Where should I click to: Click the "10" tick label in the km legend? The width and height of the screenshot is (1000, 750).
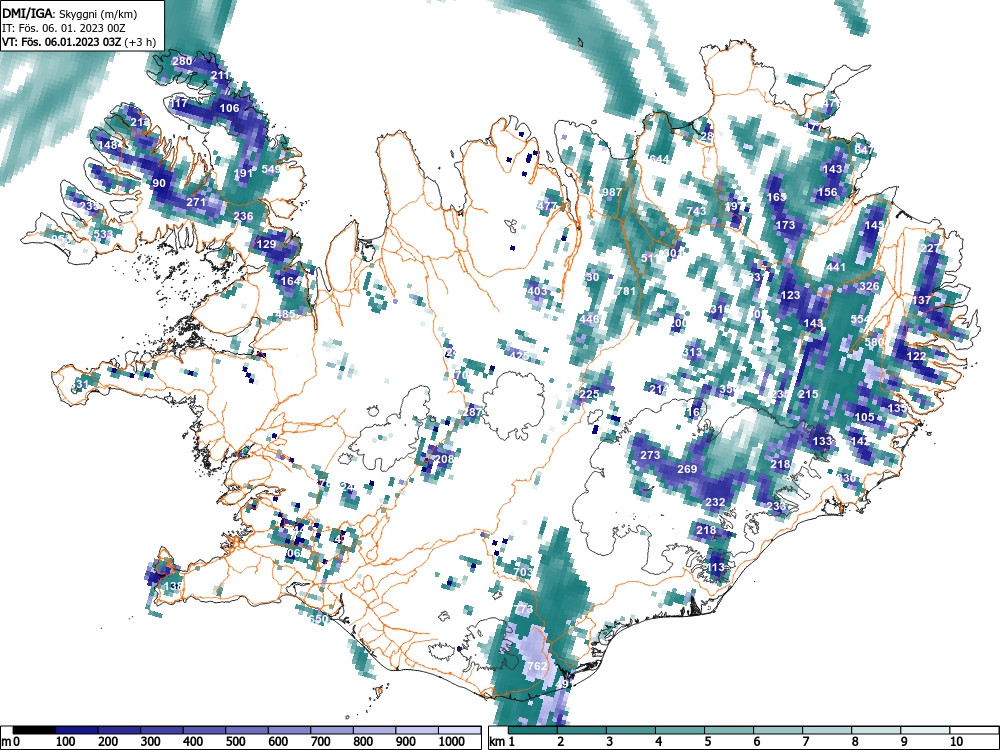click(956, 742)
